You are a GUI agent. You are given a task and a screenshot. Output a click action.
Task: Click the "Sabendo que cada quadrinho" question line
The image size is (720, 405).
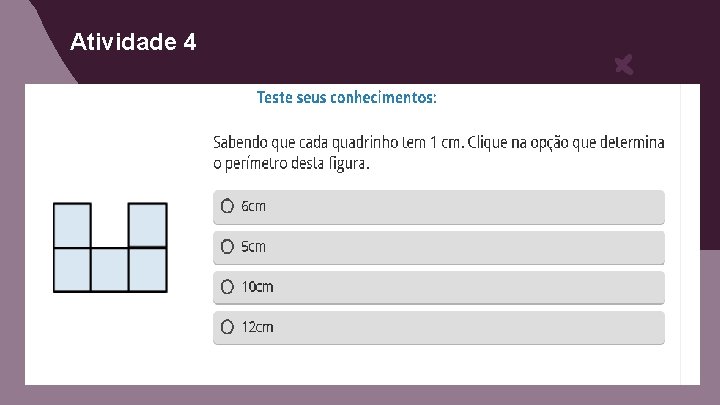point(438,143)
